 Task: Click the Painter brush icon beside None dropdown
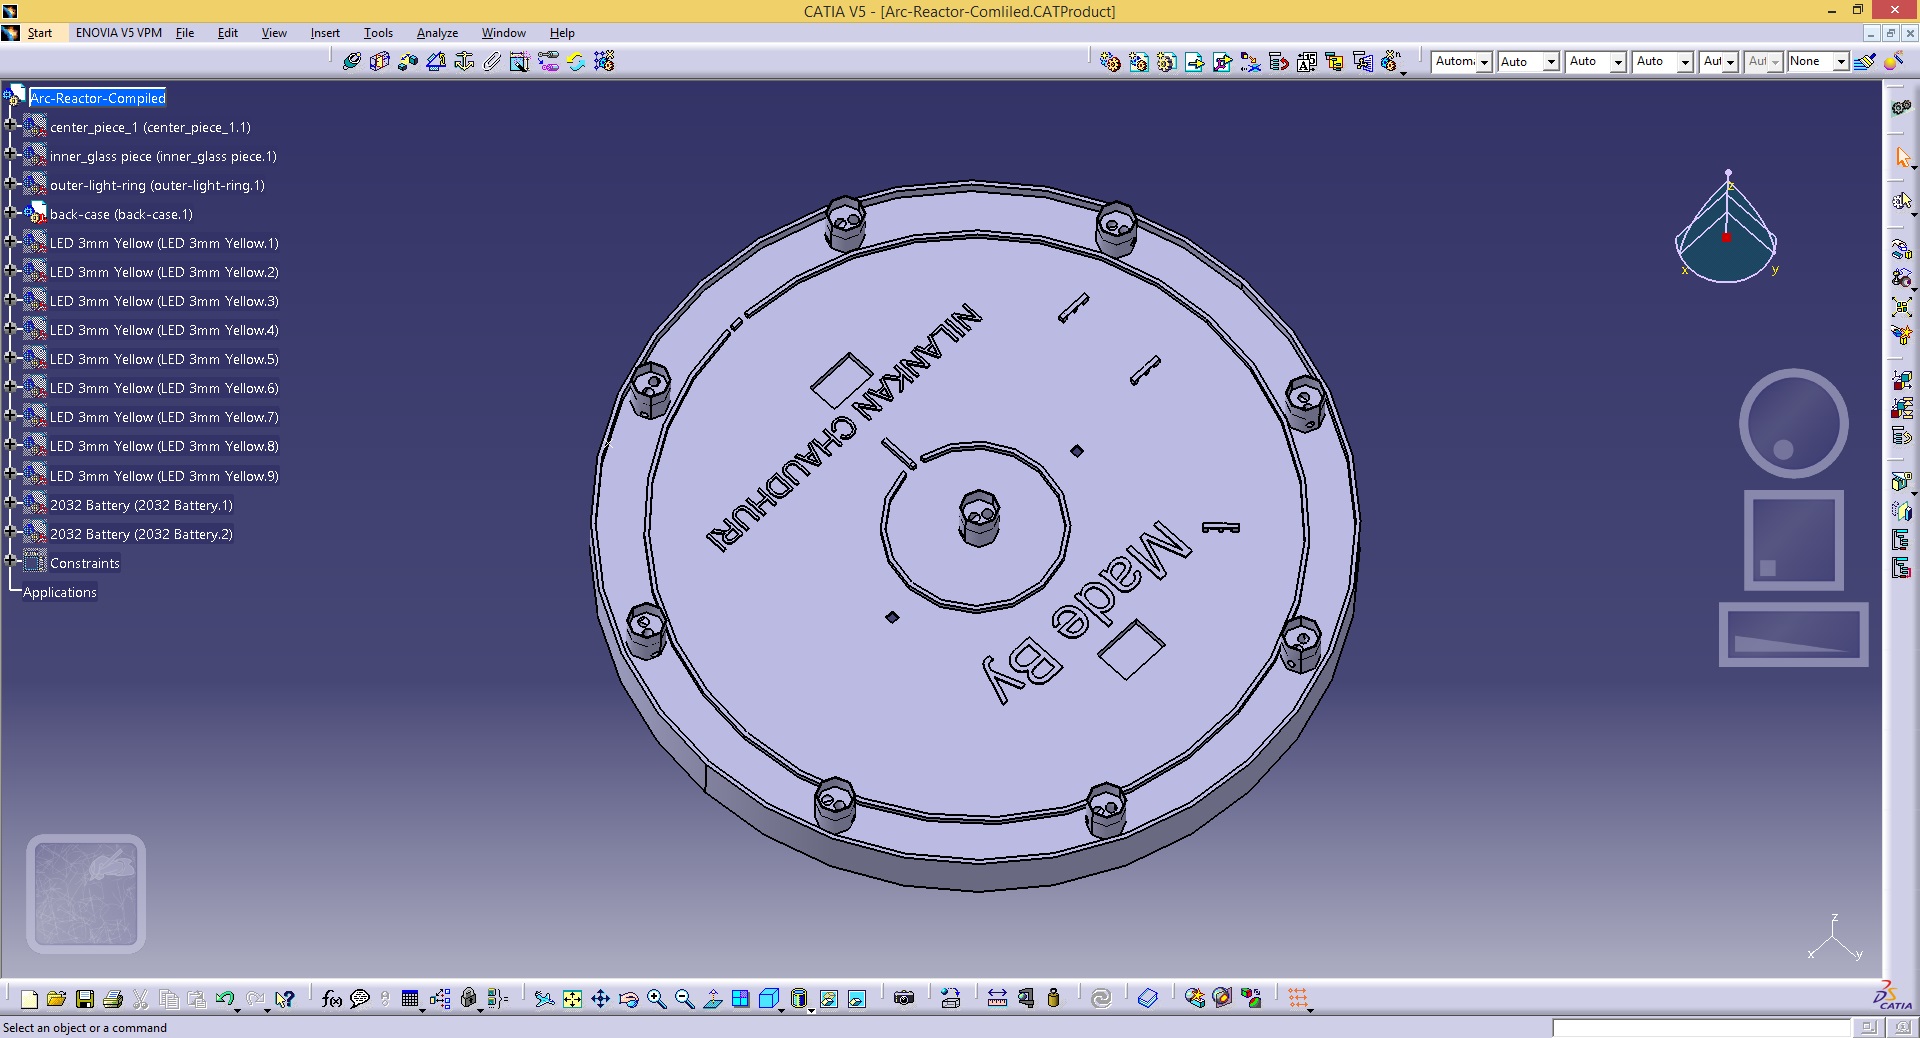click(x=1864, y=62)
